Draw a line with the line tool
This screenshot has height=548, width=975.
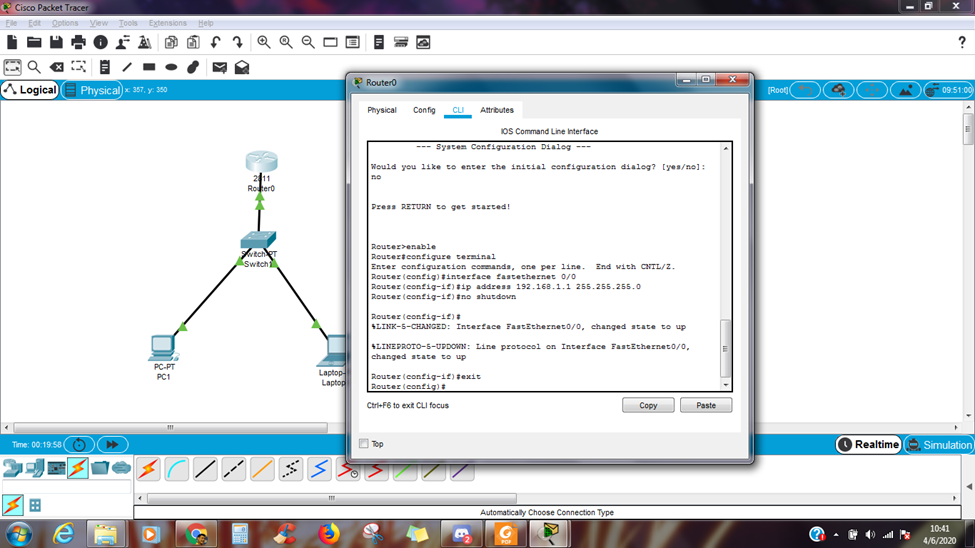pyautogui.click(x=127, y=67)
